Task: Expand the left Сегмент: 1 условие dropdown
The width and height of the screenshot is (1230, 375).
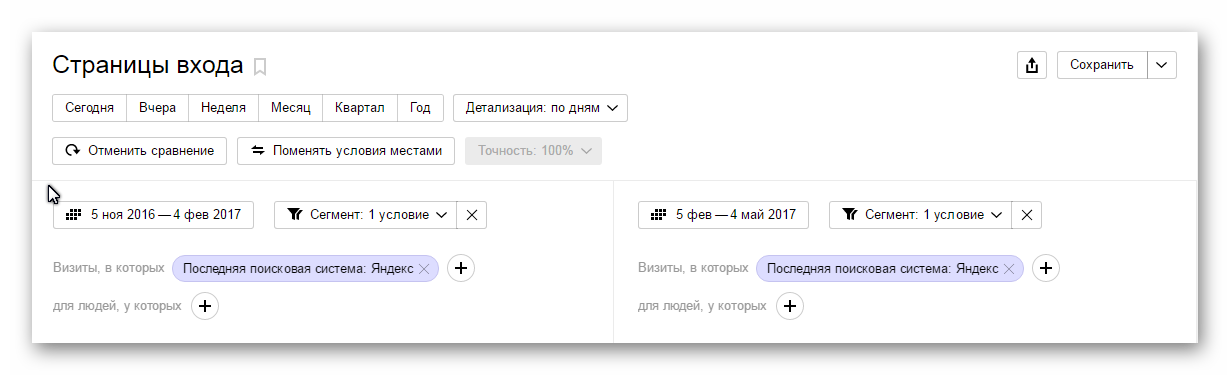Action: (x=365, y=215)
